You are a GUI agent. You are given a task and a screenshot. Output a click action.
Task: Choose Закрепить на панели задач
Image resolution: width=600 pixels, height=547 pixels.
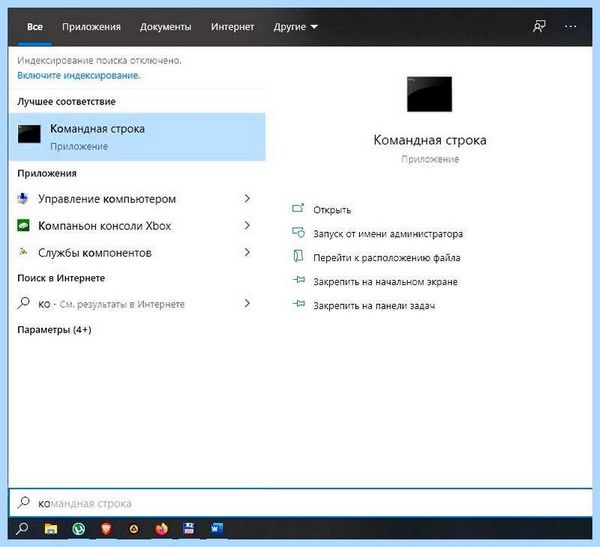[x=374, y=305]
